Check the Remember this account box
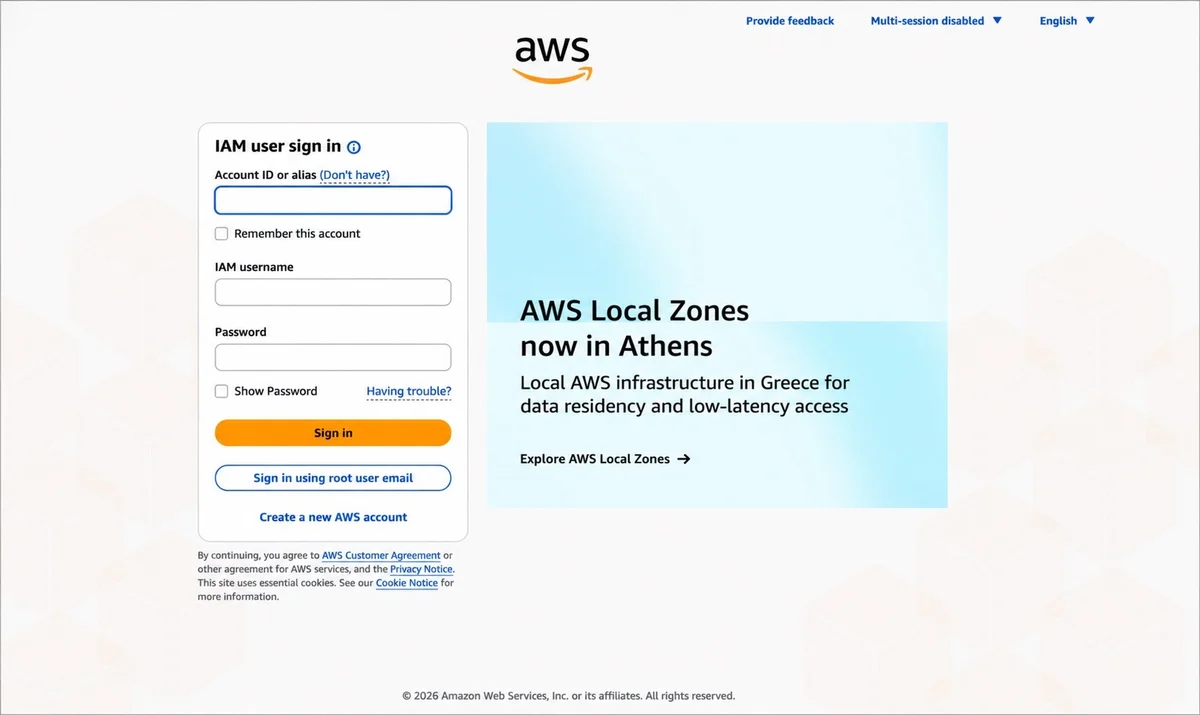 [222, 234]
